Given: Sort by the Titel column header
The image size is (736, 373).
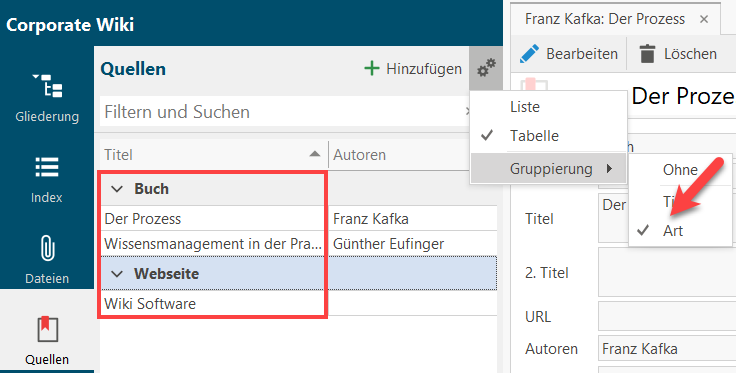Looking at the screenshot, I should click(214, 155).
